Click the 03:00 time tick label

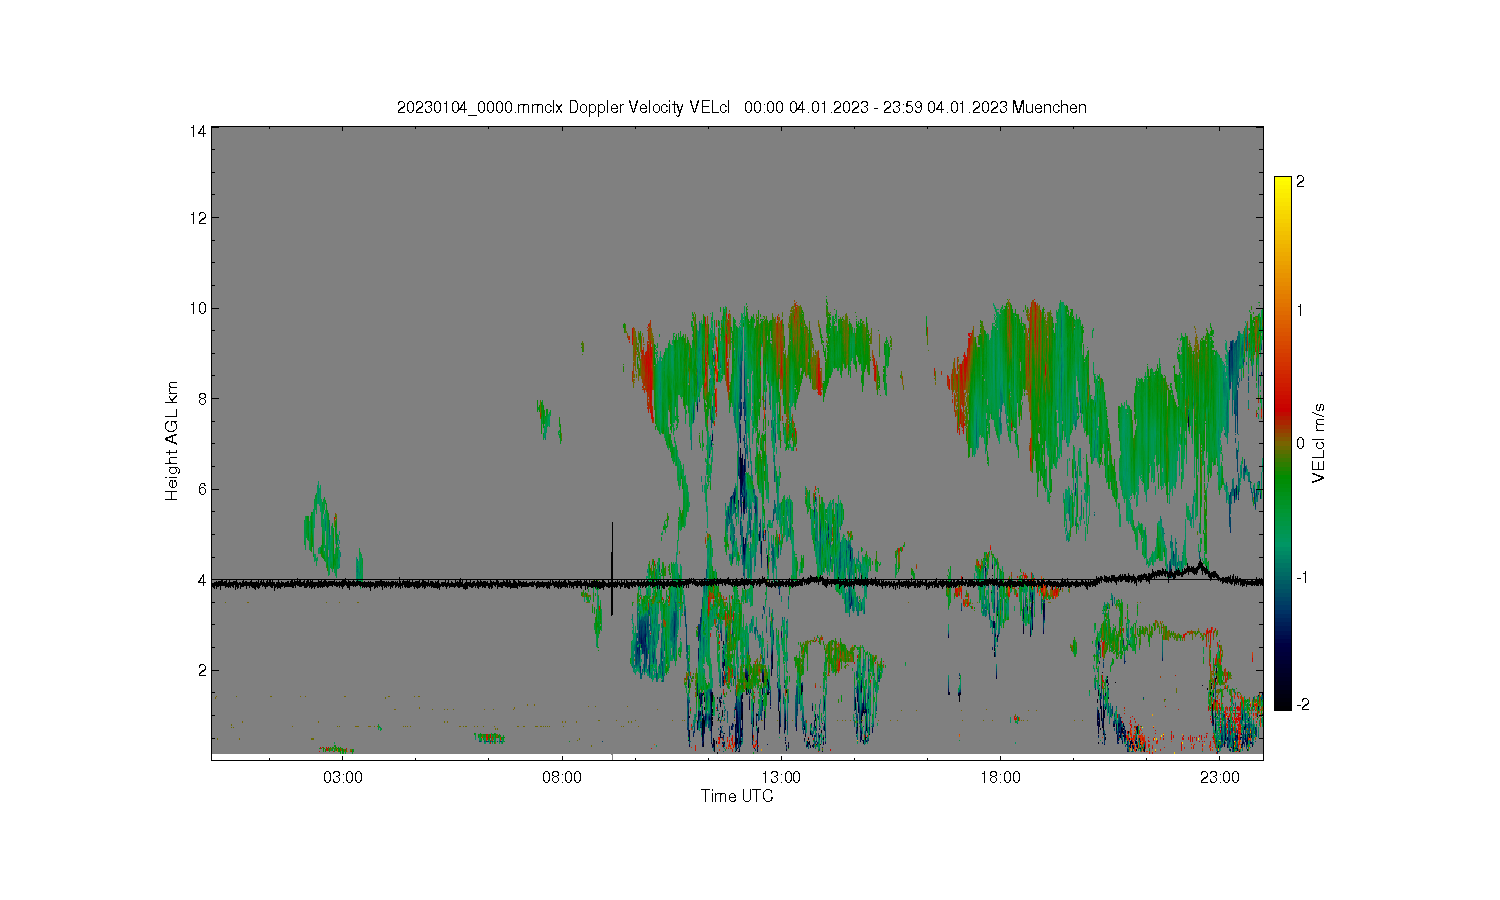tap(343, 778)
